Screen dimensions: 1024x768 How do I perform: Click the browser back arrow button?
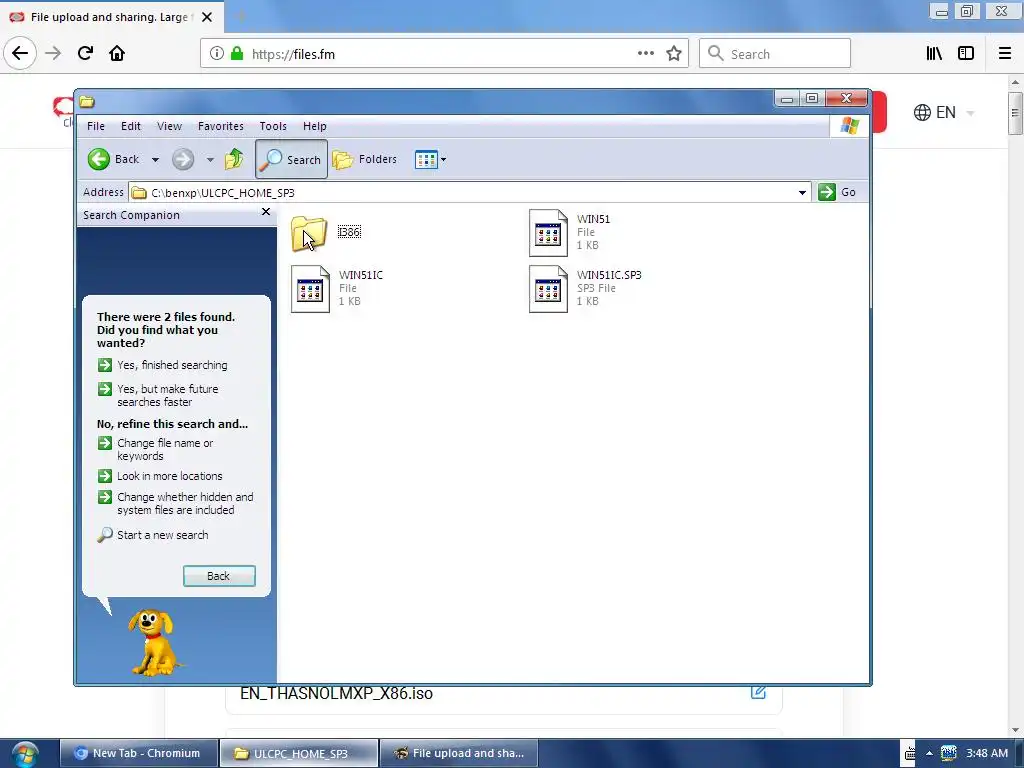pyautogui.click(x=20, y=53)
